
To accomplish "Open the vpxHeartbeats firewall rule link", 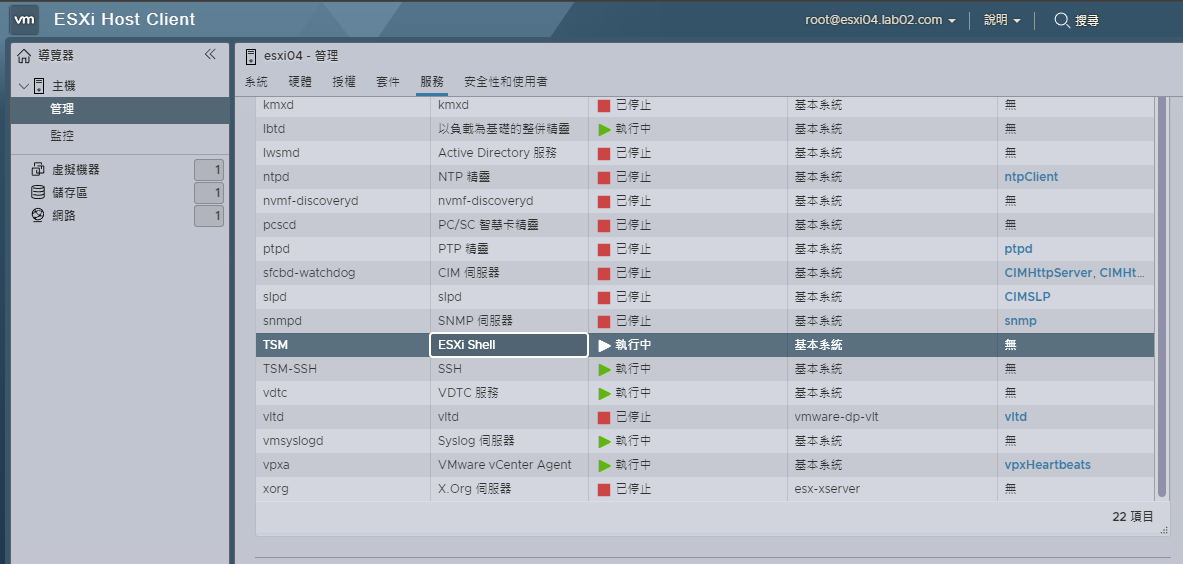I will pyautogui.click(x=1047, y=464).
